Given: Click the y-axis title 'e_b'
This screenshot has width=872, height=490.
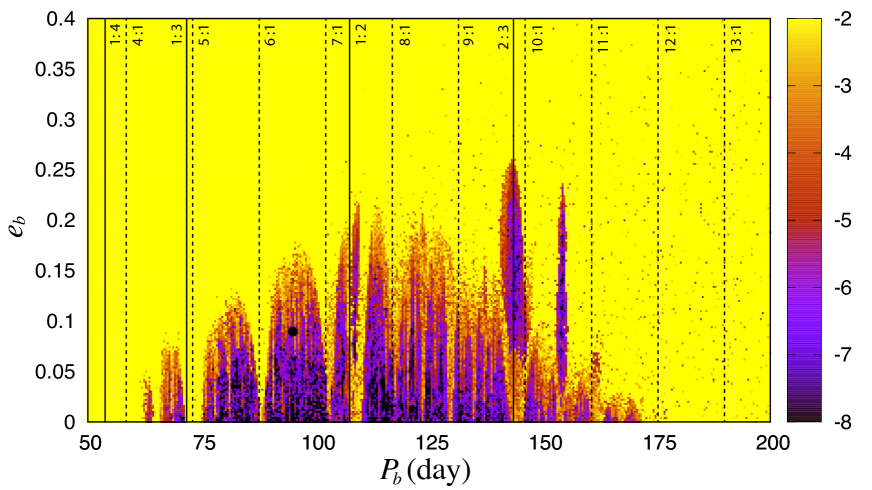Looking at the screenshot, I should click(x=18, y=226).
